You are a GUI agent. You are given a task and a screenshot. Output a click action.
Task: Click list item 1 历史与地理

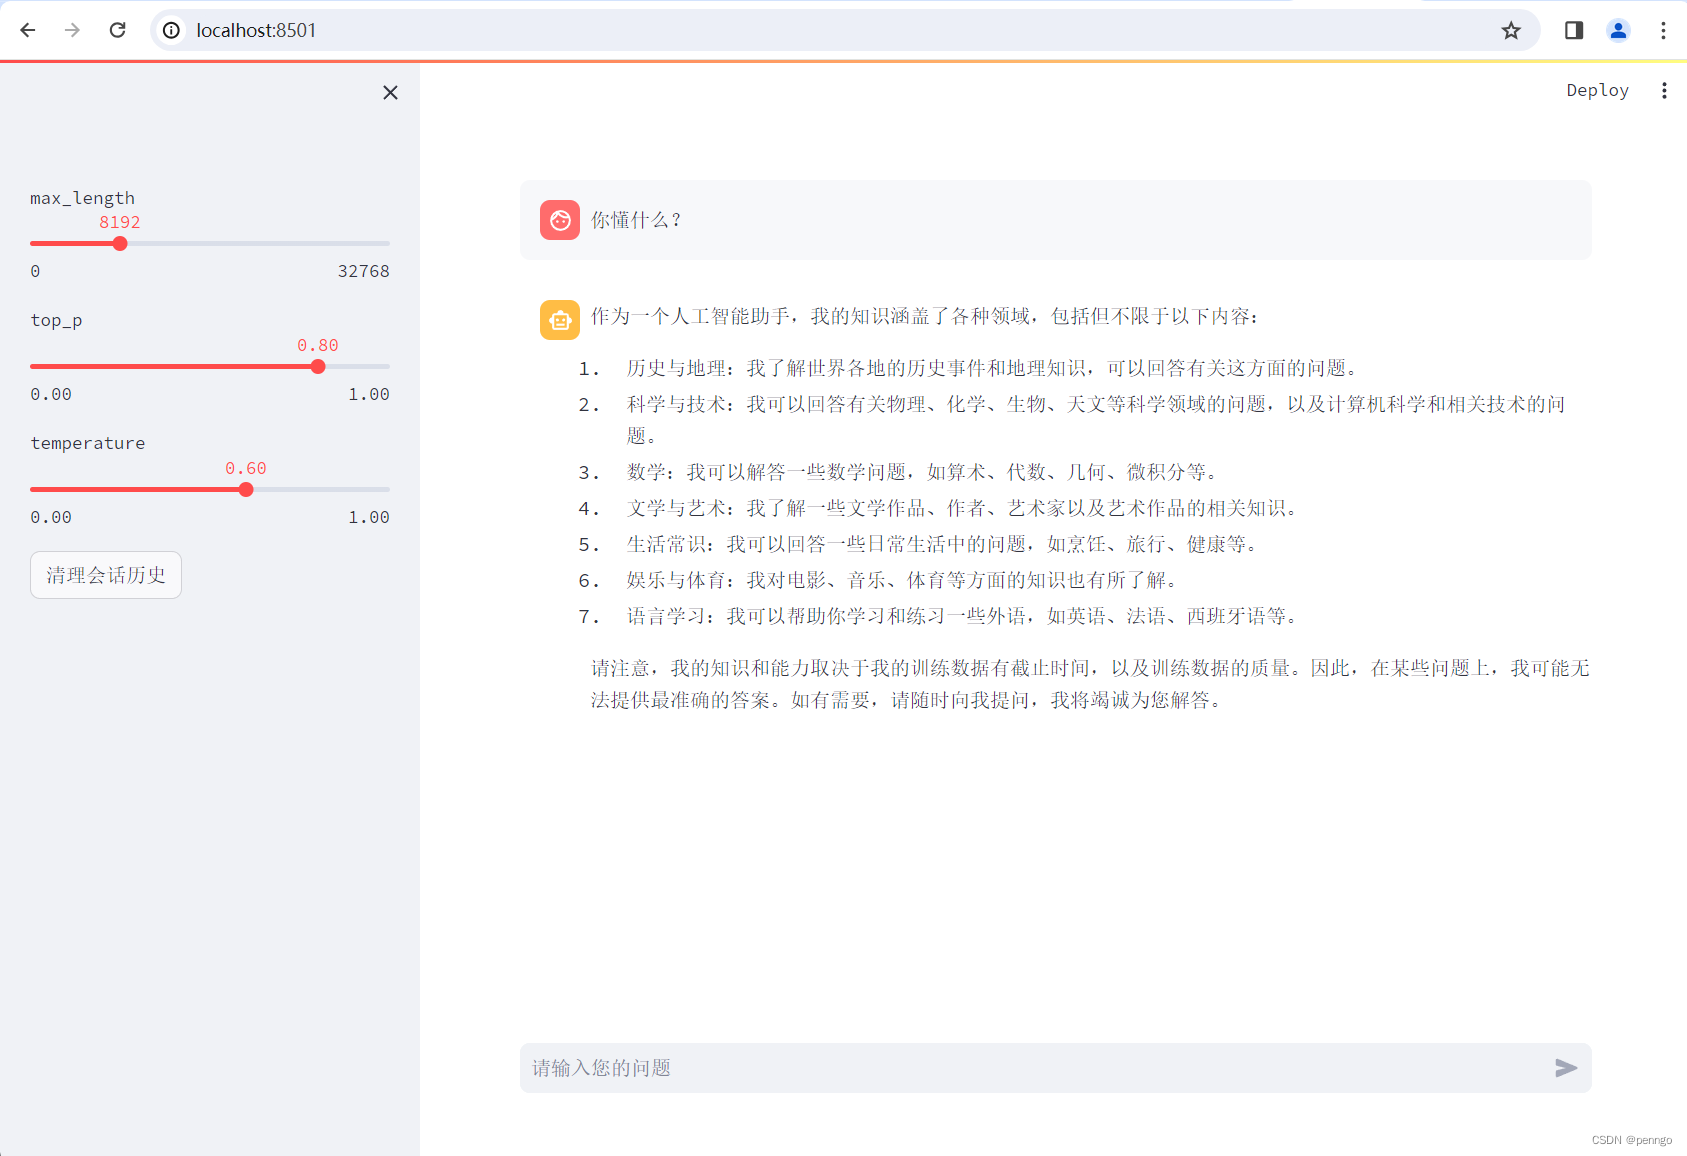pos(992,368)
